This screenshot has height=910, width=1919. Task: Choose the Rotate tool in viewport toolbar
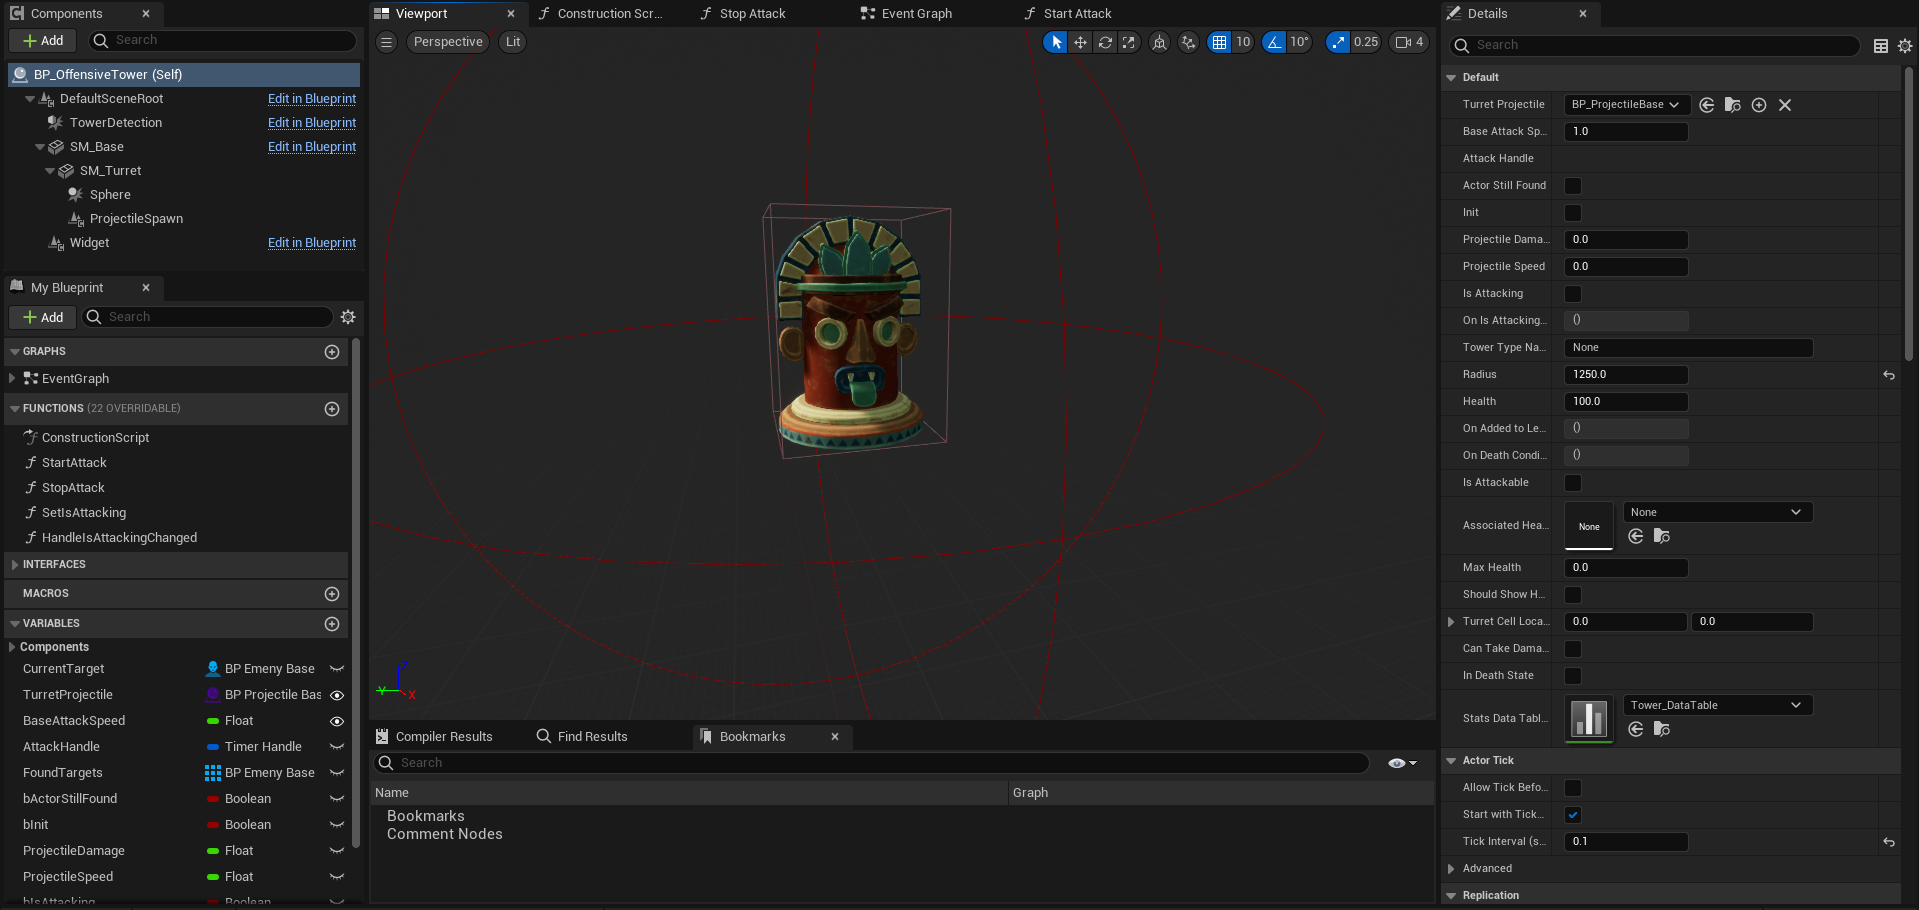coord(1105,42)
